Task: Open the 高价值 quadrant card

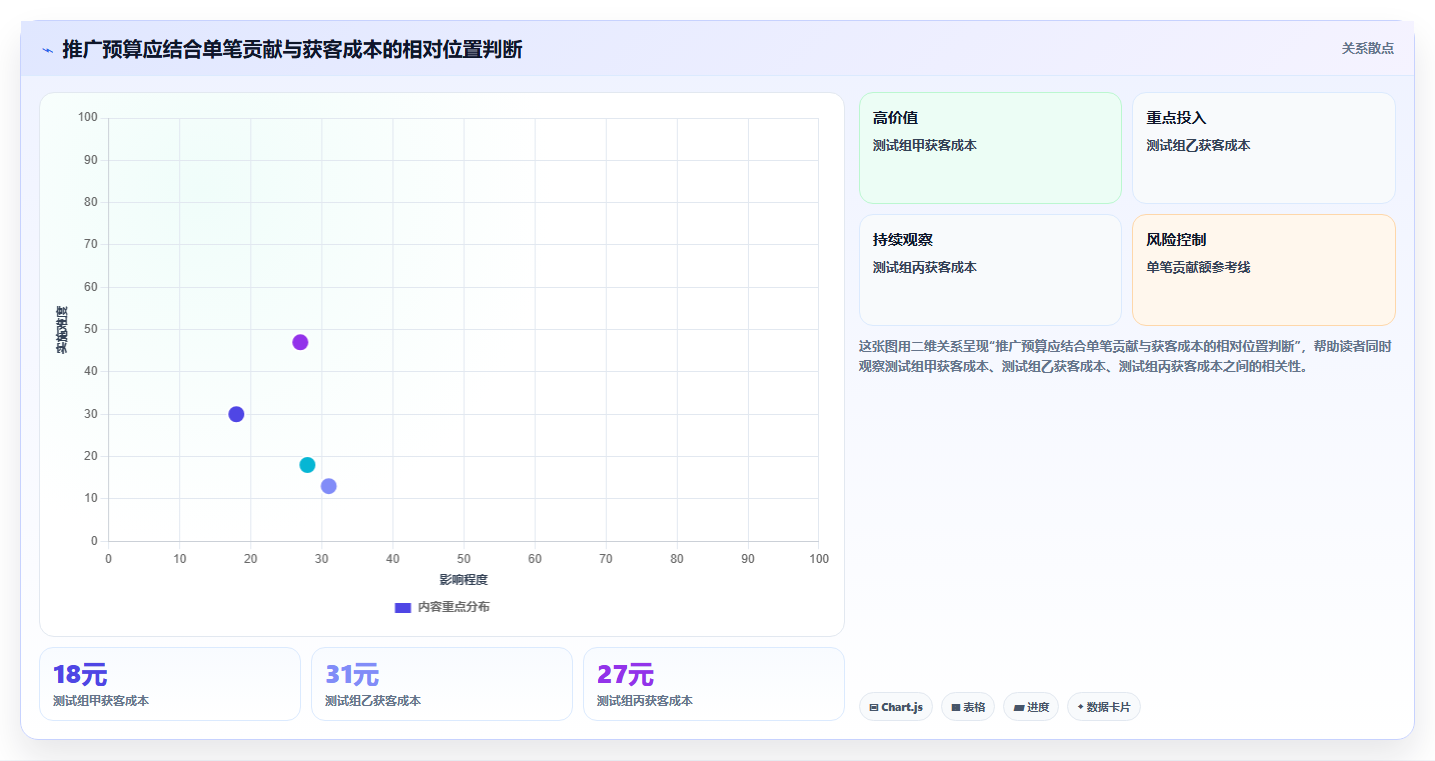Action: (x=990, y=148)
